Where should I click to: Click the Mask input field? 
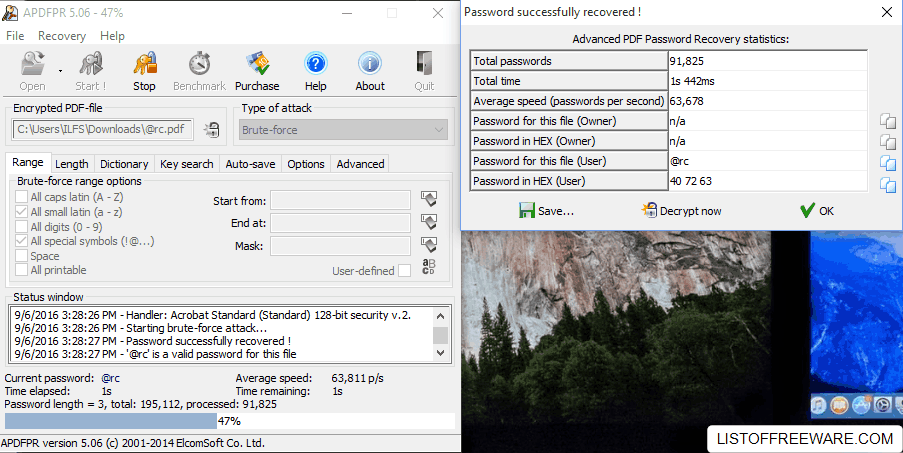(x=340, y=246)
